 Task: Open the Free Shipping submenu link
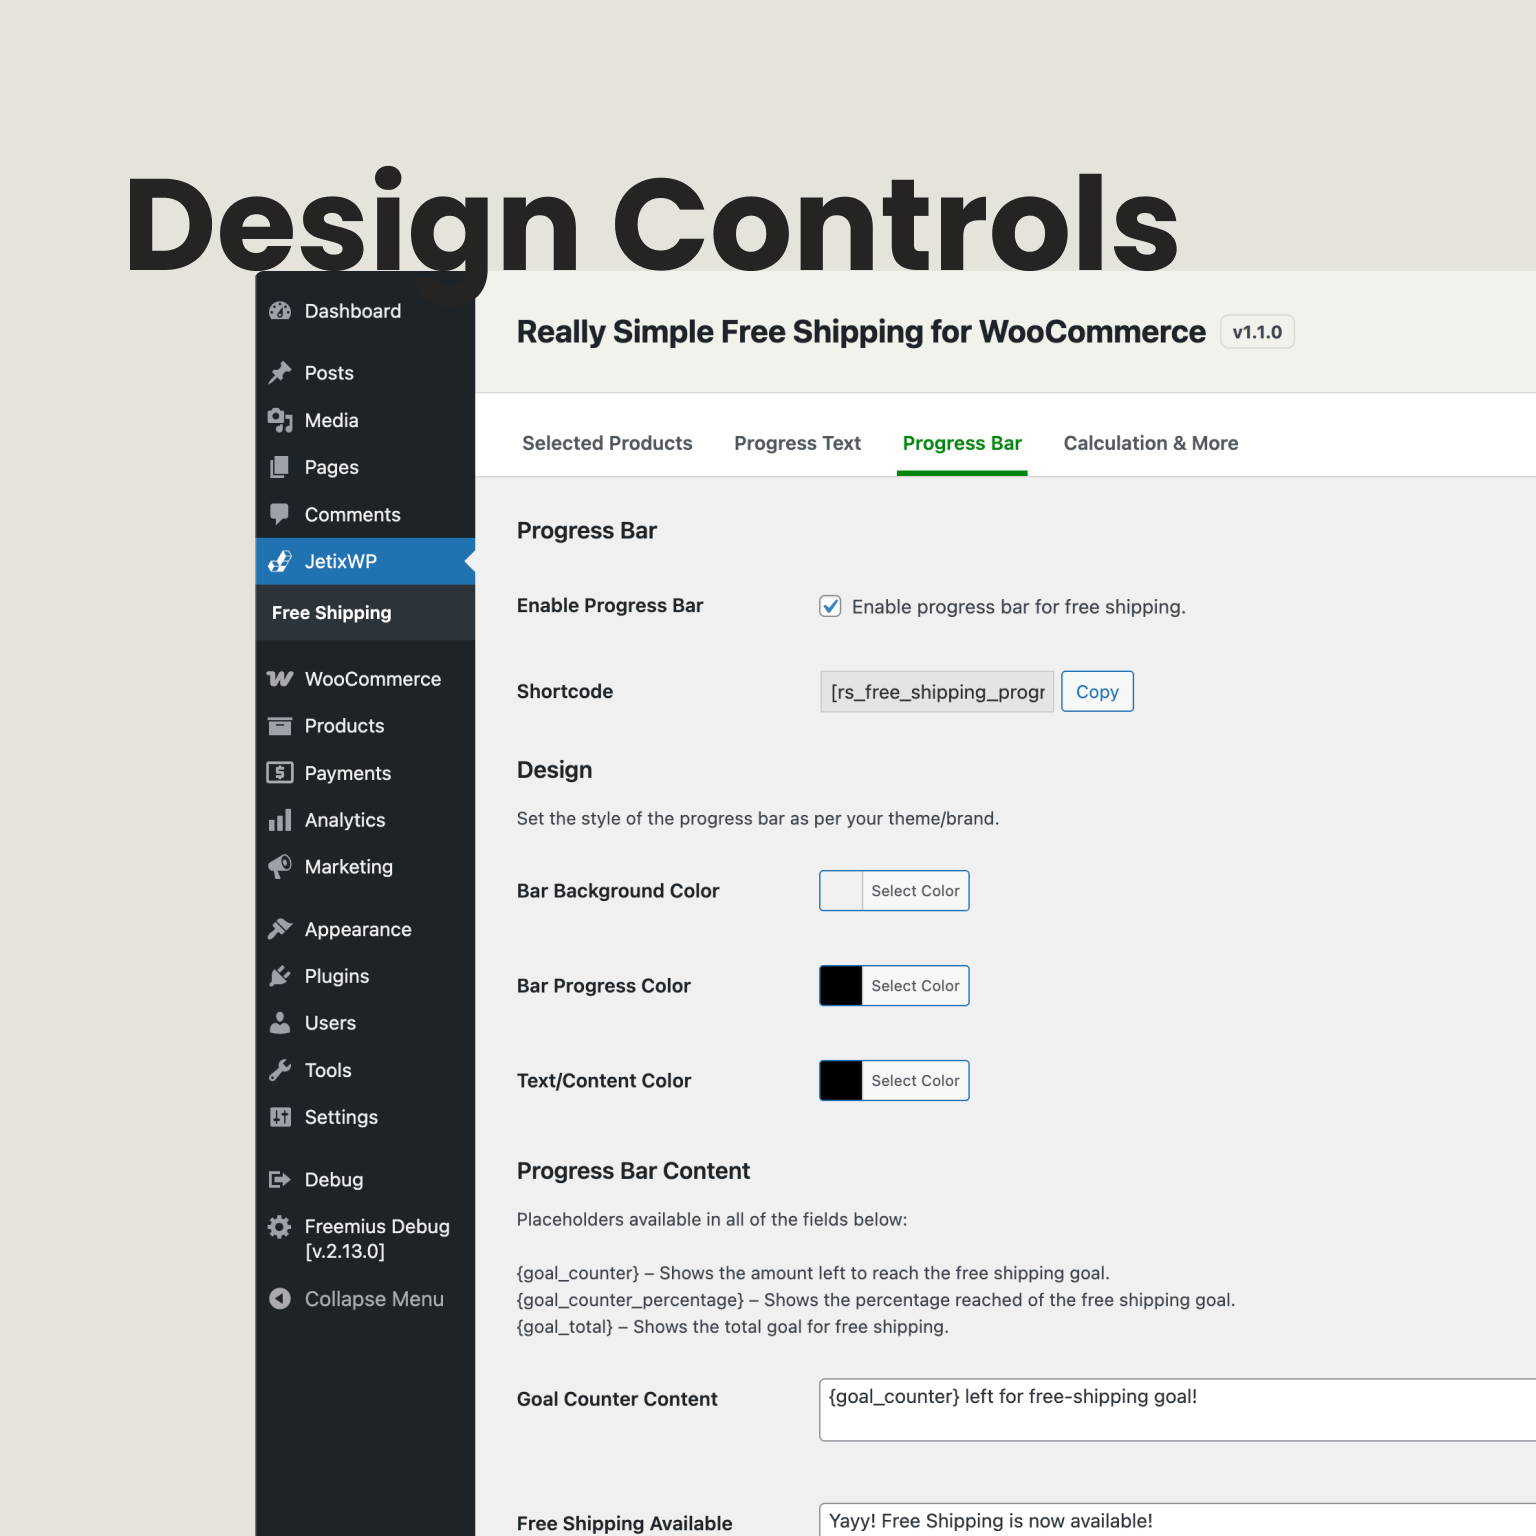point(332,613)
